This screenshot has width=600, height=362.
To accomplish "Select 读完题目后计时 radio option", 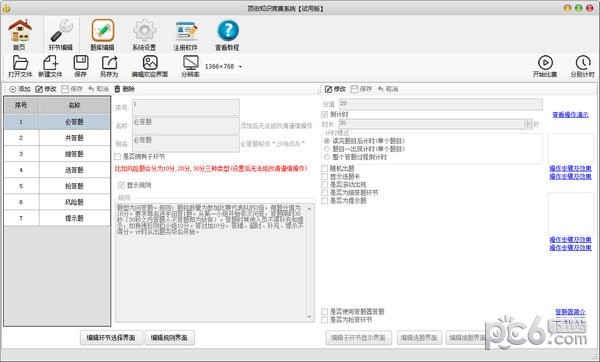I will click(327, 141).
